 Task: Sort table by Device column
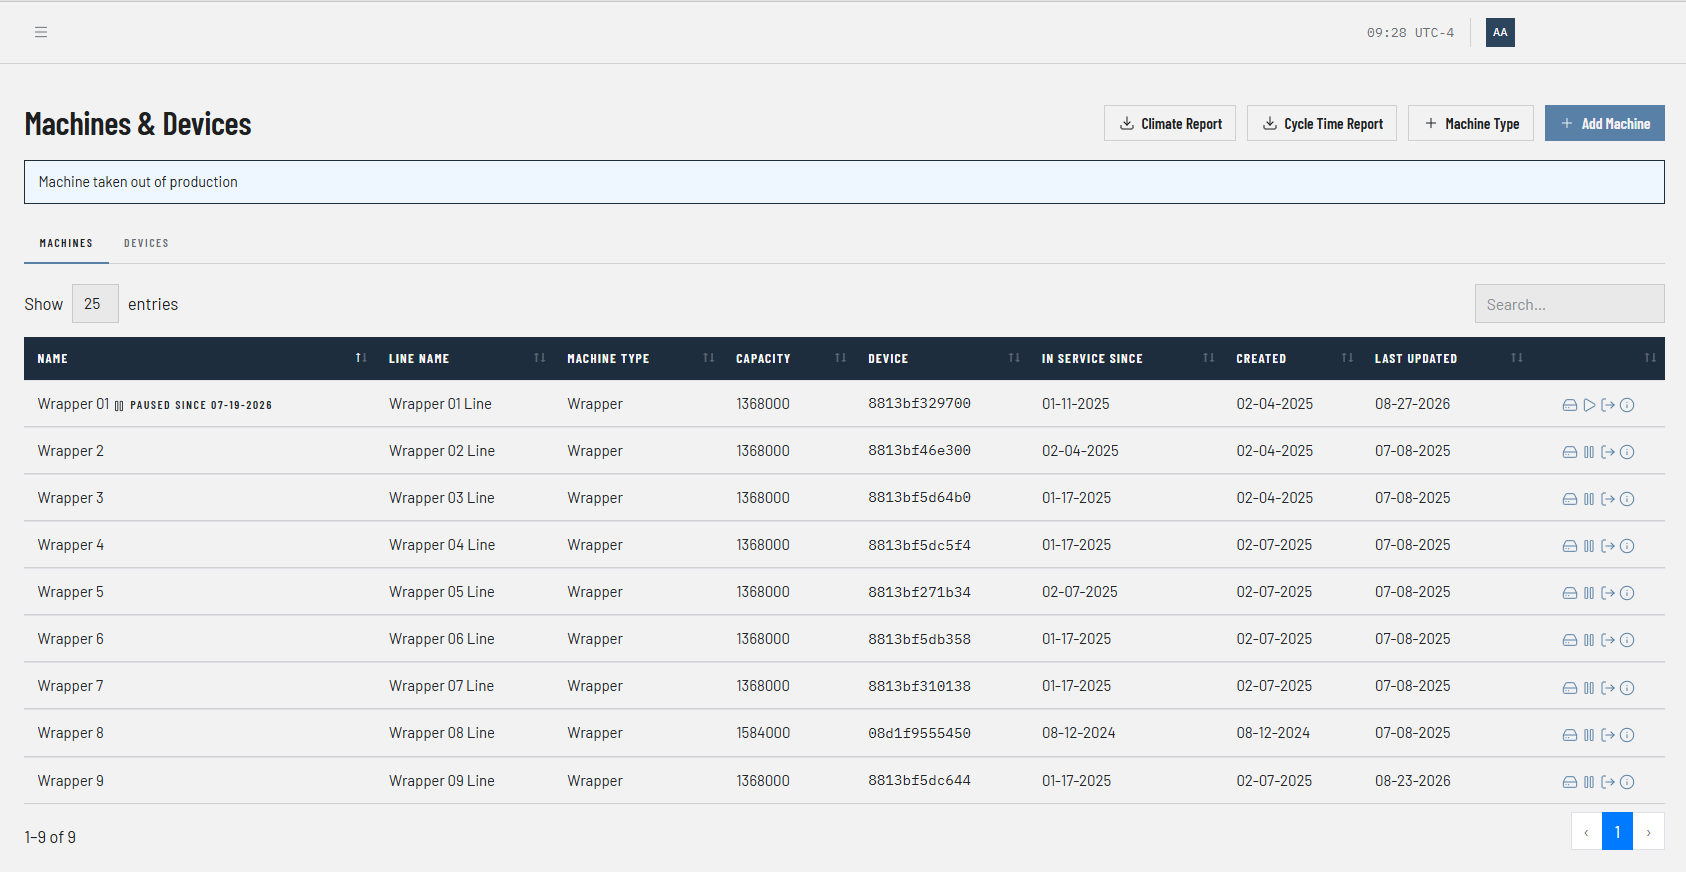coord(942,358)
